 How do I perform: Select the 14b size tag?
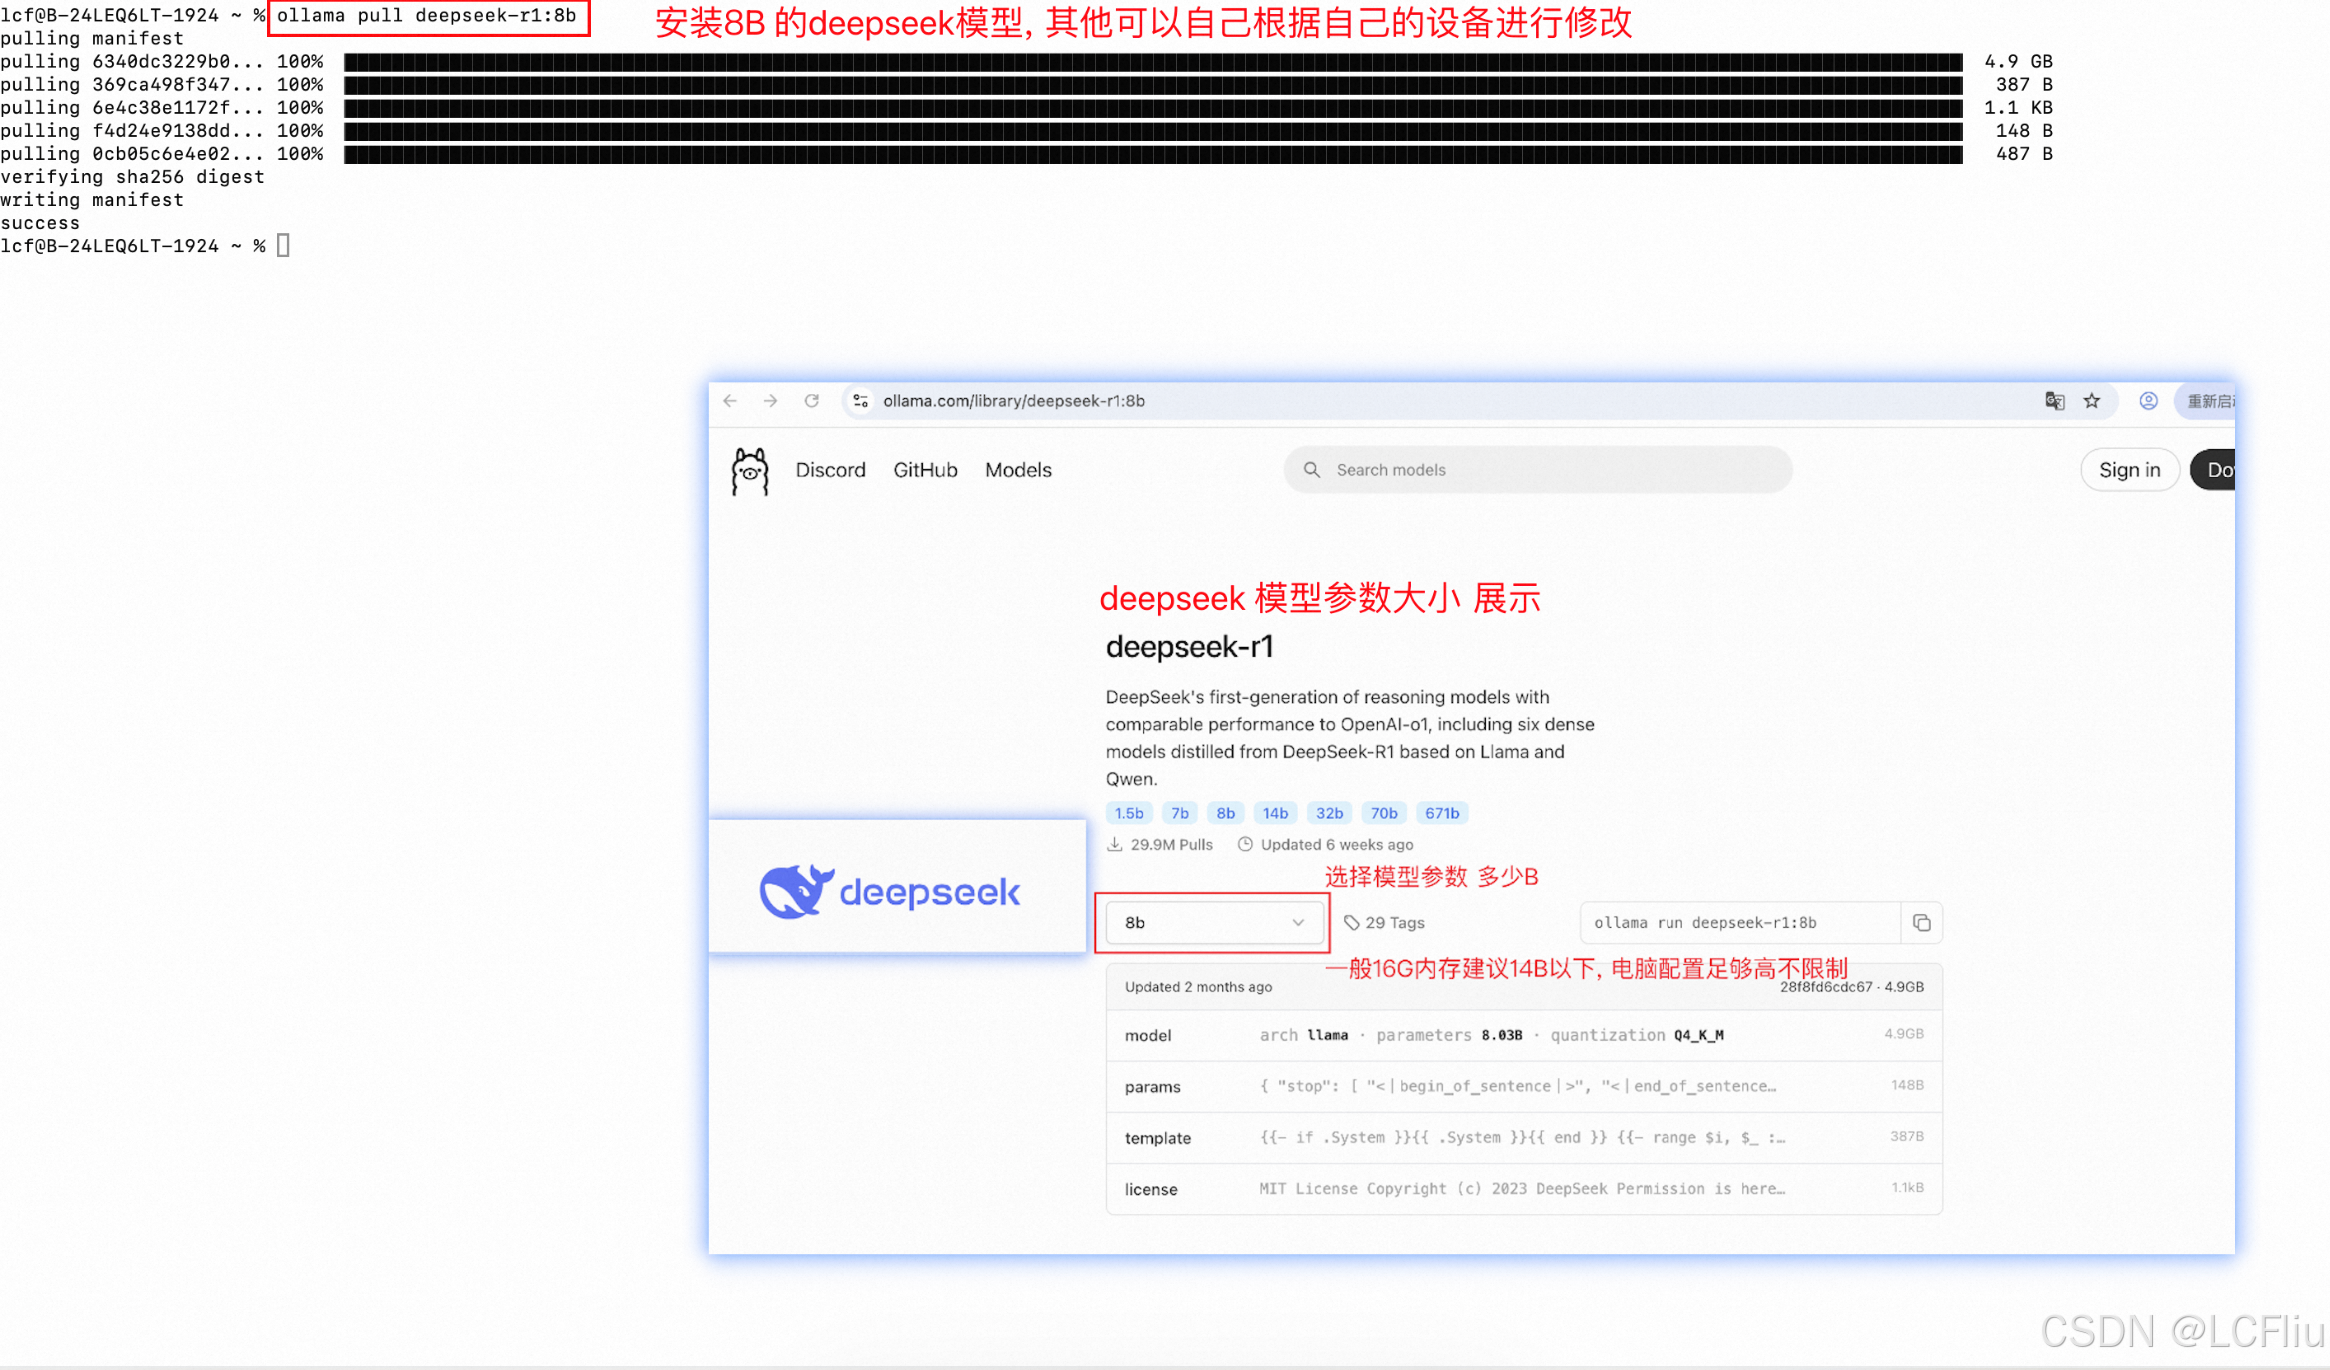(1275, 813)
